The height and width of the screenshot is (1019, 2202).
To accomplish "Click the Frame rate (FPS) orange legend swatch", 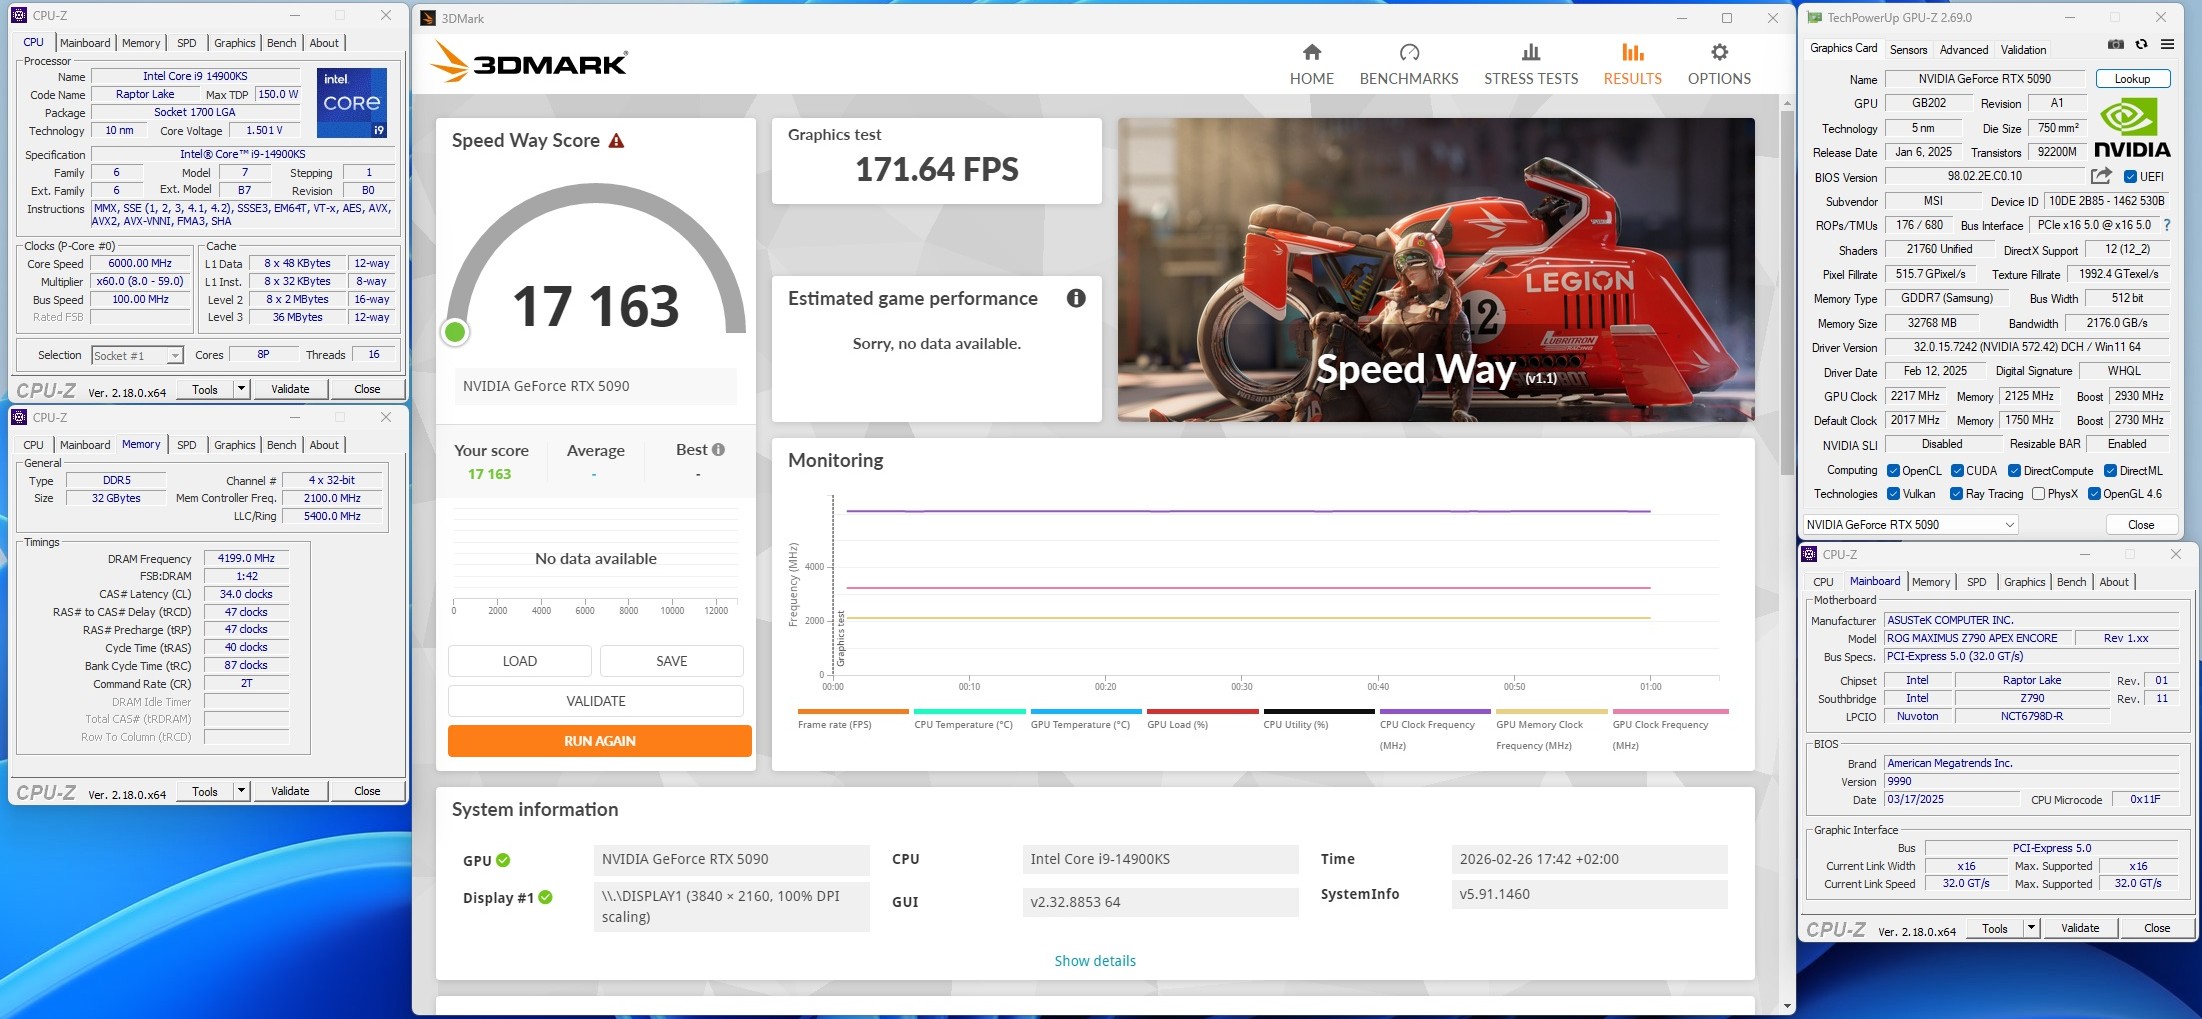I will tap(852, 712).
